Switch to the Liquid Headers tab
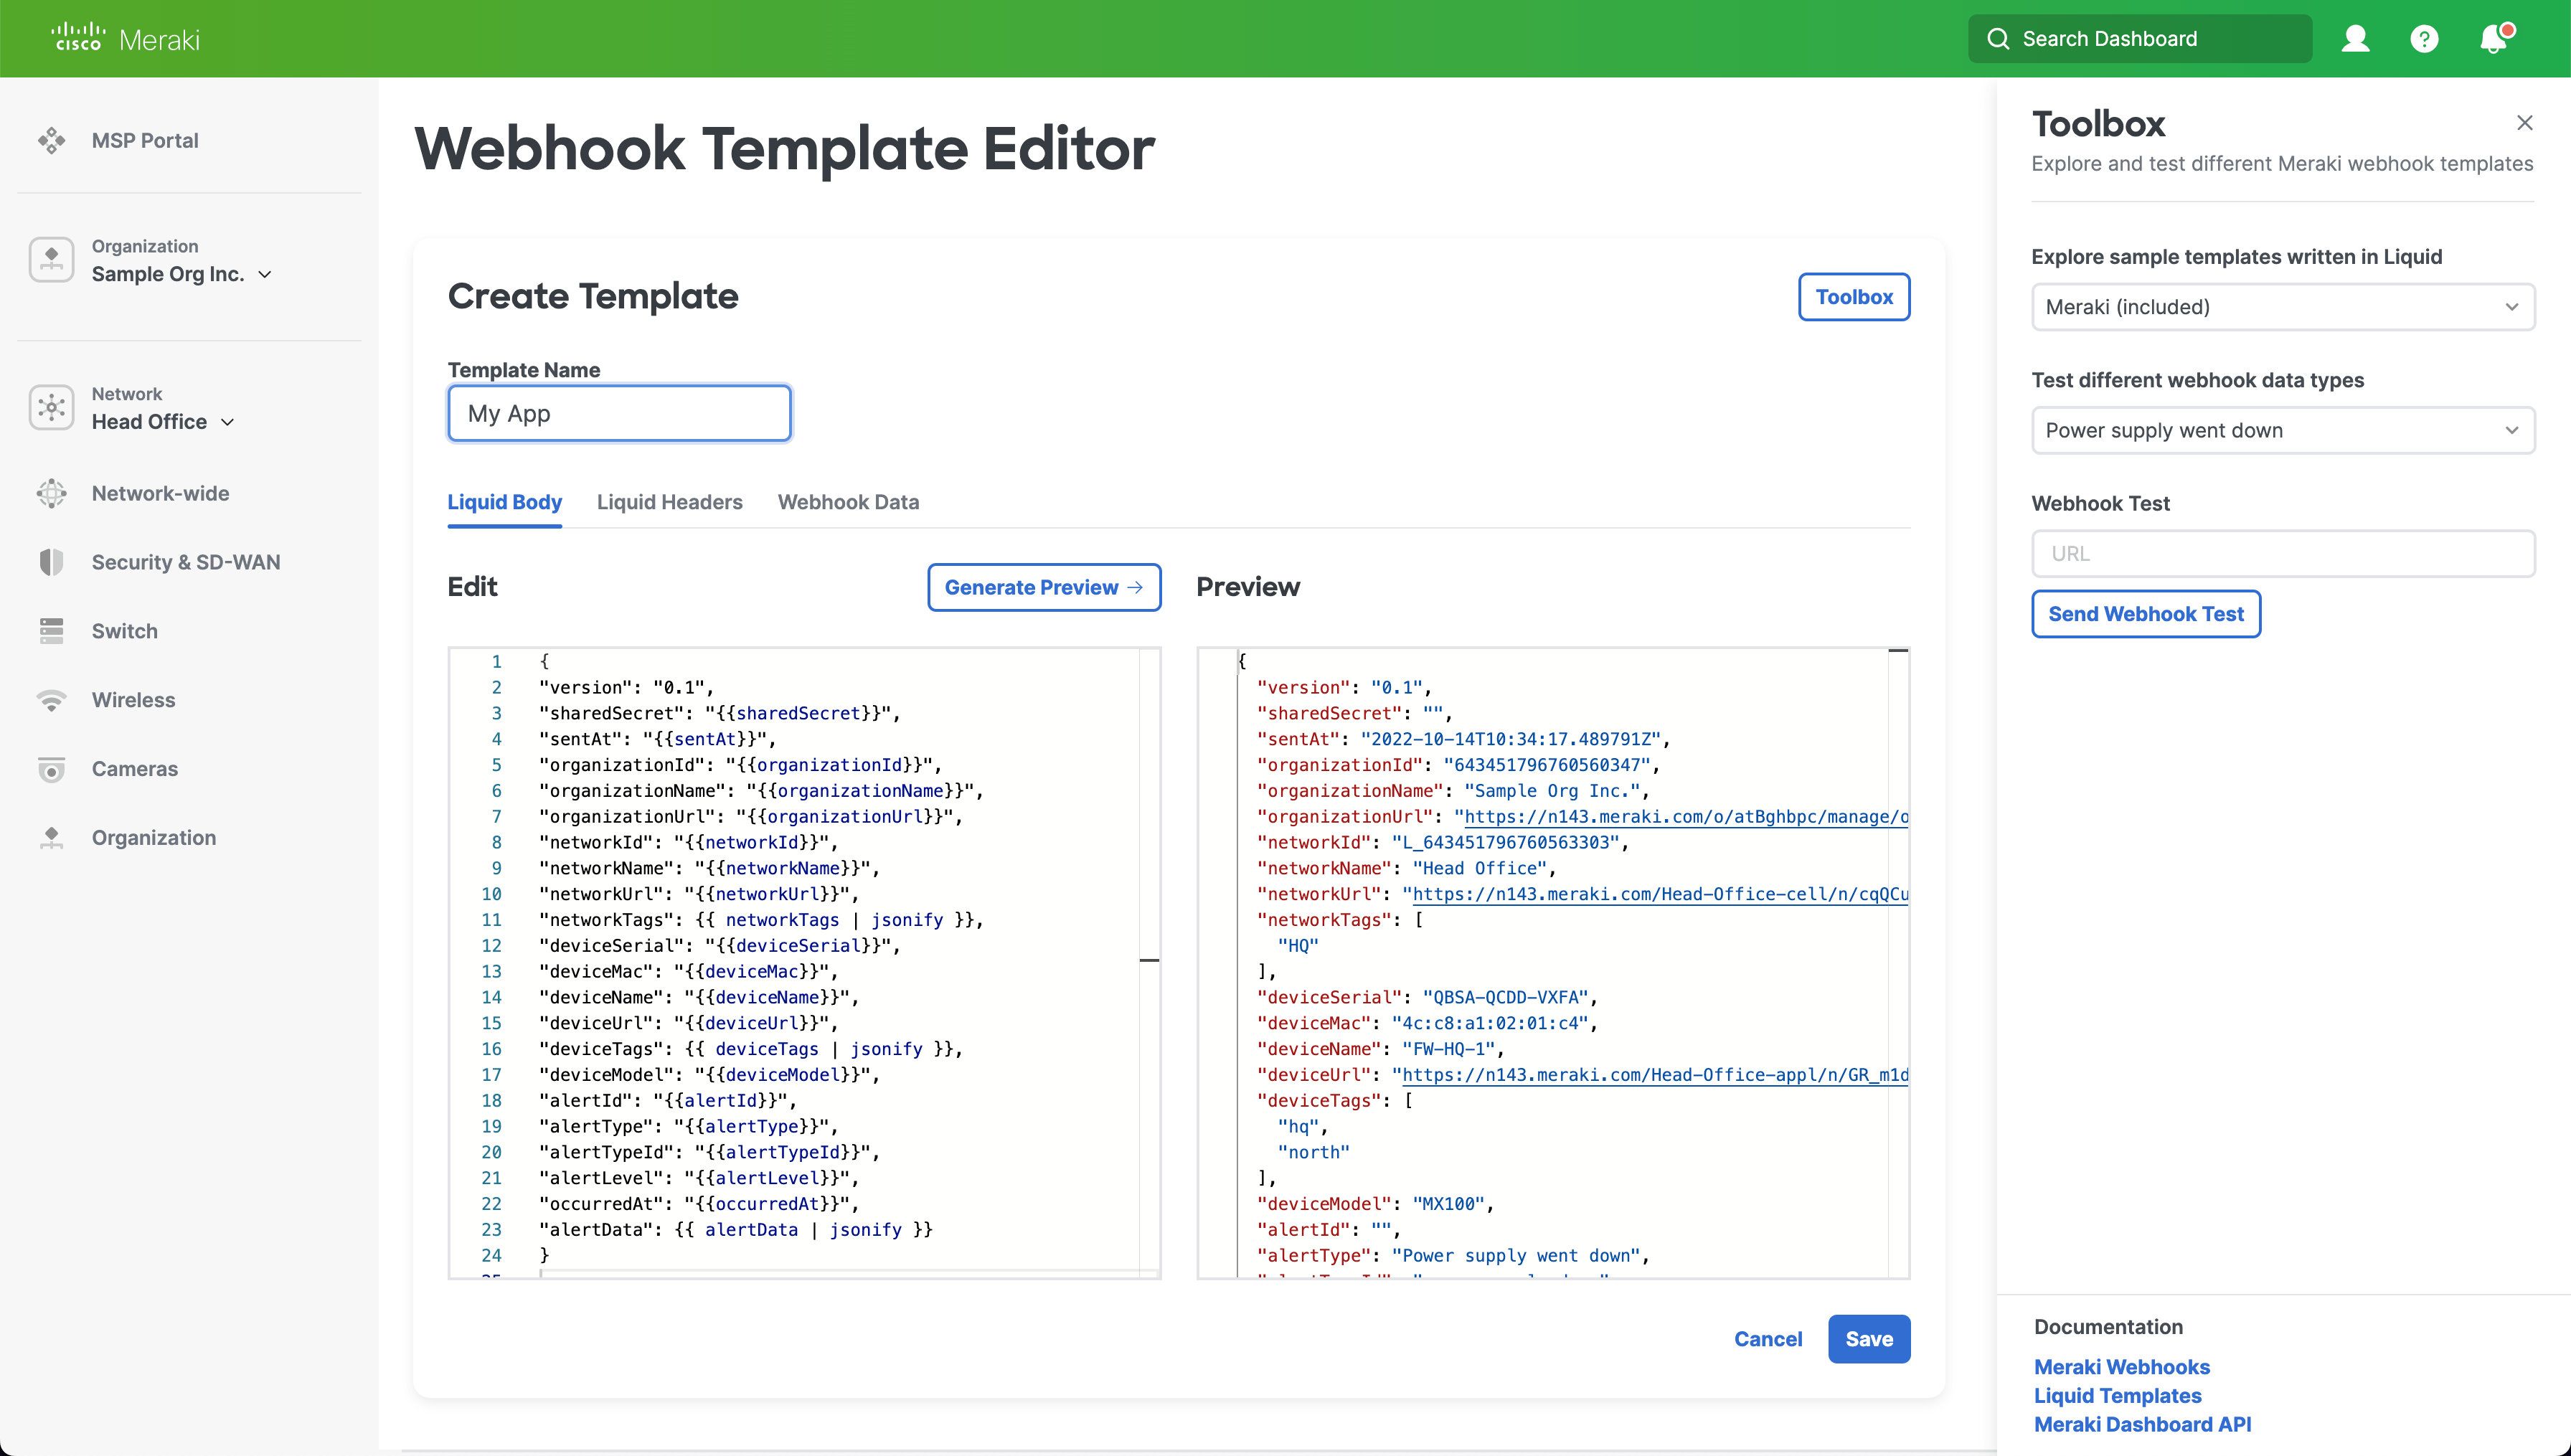This screenshot has height=1456, width=2571. (x=669, y=502)
